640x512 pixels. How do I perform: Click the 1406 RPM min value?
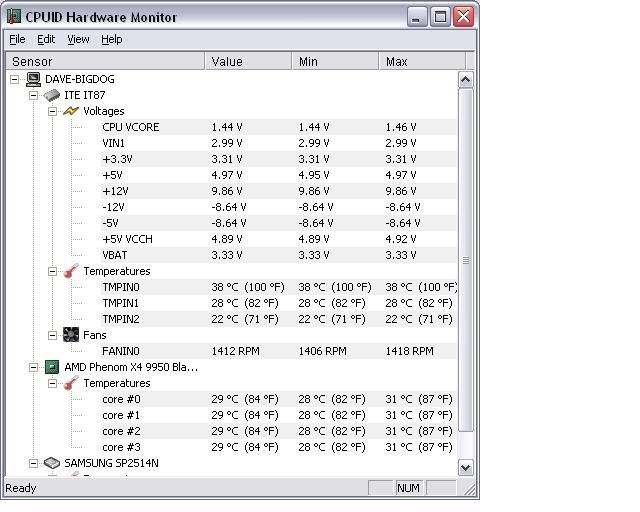pyautogui.click(x=322, y=351)
